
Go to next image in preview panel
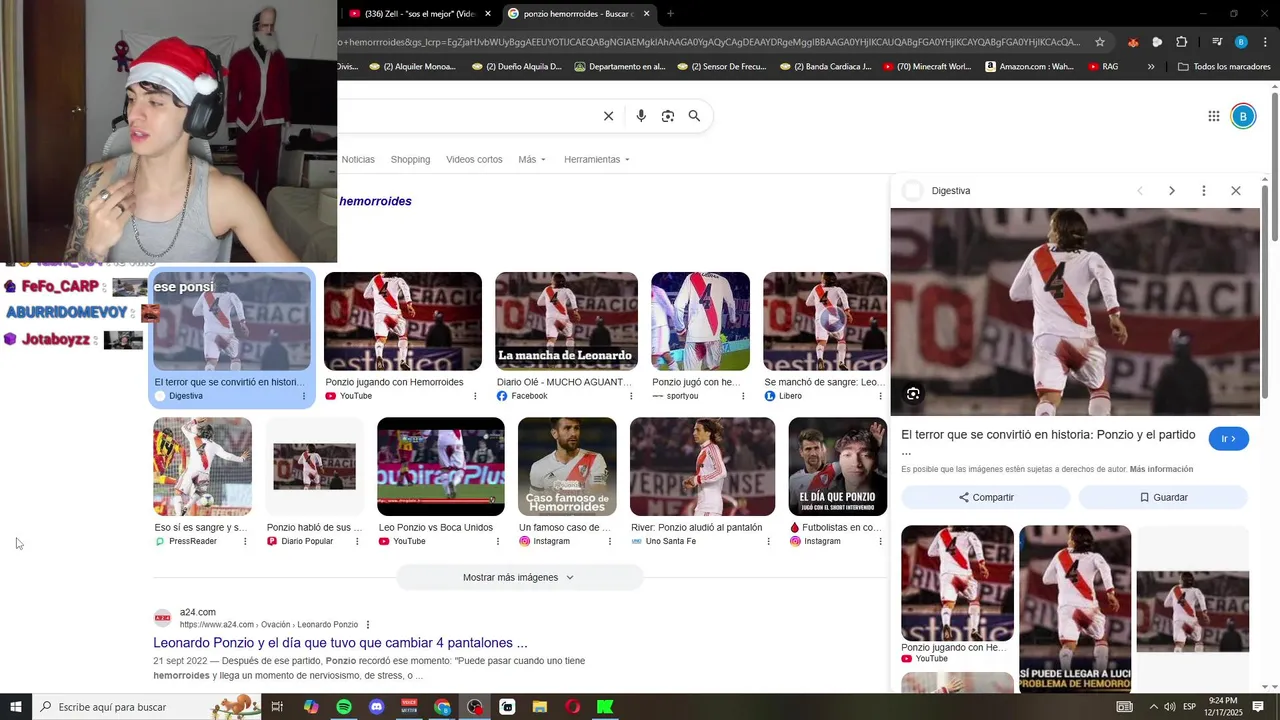click(1172, 191)
